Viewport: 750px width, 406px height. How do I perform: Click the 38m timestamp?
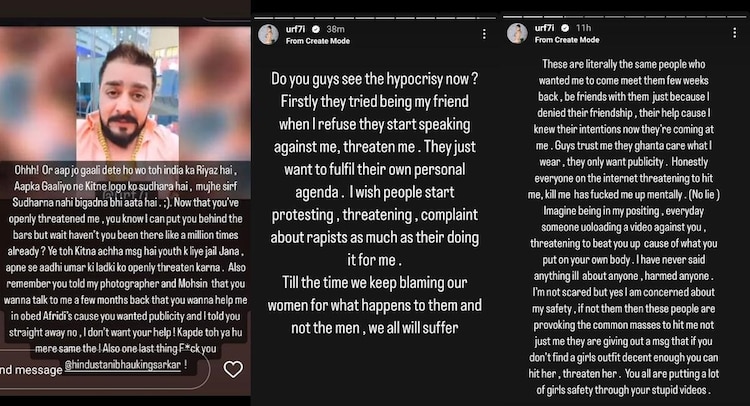pos(335,29)
